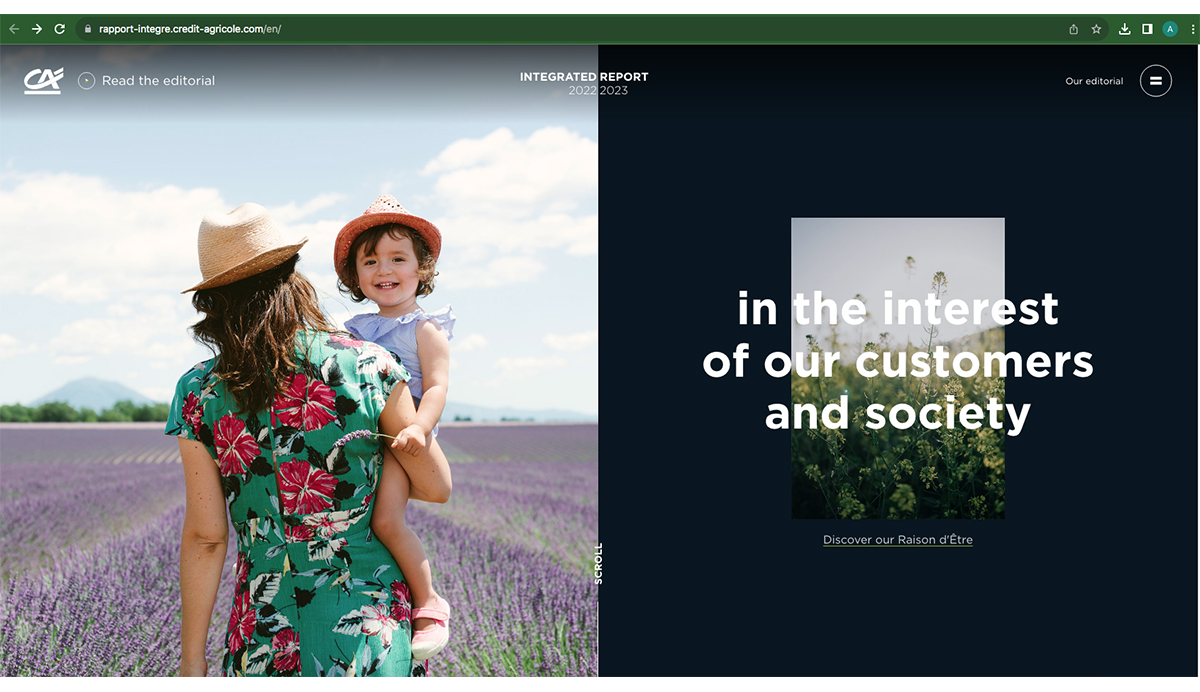
Task: Click the Read the editorial text link
Action: (x=158, y=81)
